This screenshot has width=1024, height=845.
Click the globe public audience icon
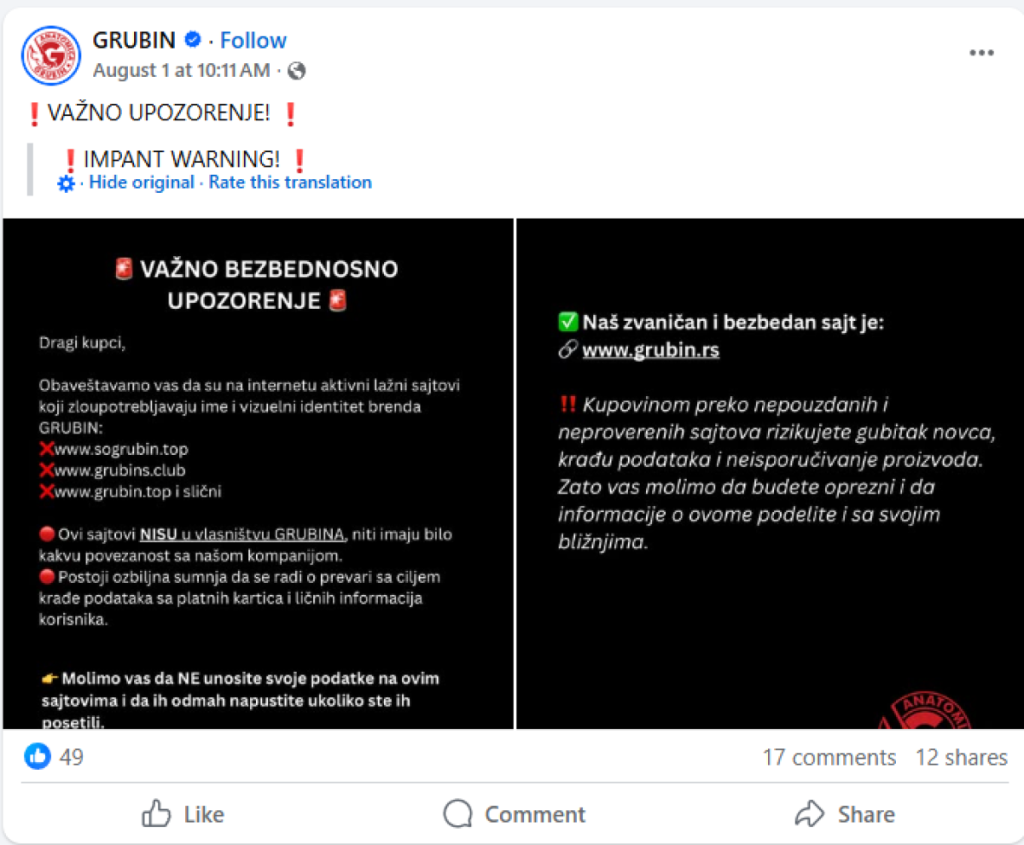pyautogui.click(x=296, y=71)
